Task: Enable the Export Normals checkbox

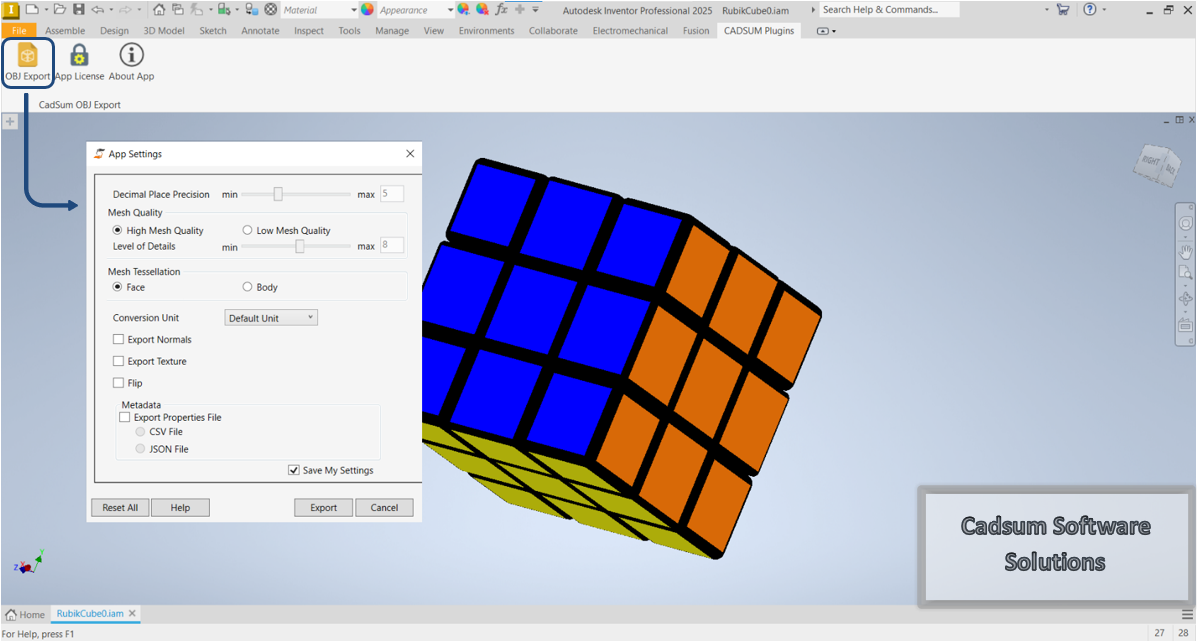Action: pos(118,339)
